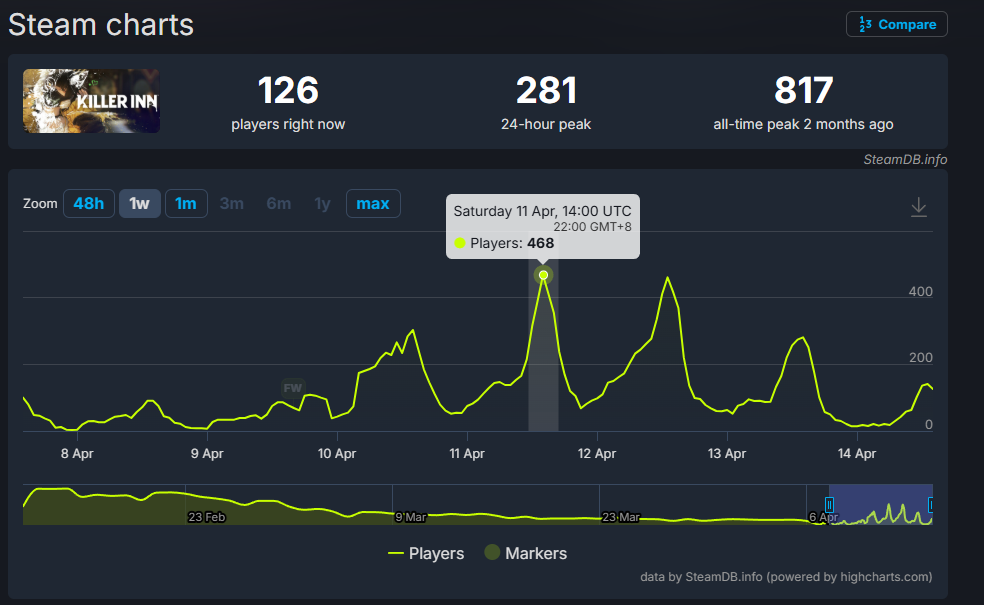The height and width of the screenshot is (605, 984).
Task: Switch zoom to 1m
Action: [186, 204]
